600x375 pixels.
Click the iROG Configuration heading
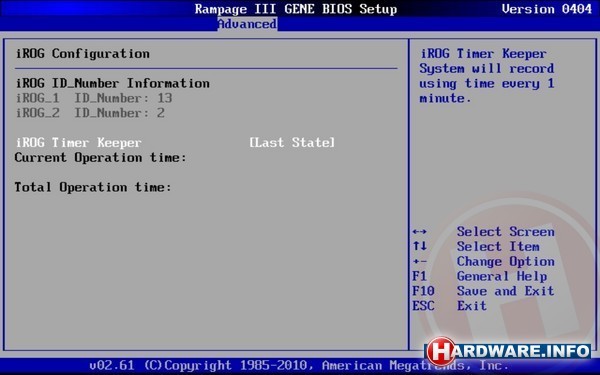click(83, 54)
